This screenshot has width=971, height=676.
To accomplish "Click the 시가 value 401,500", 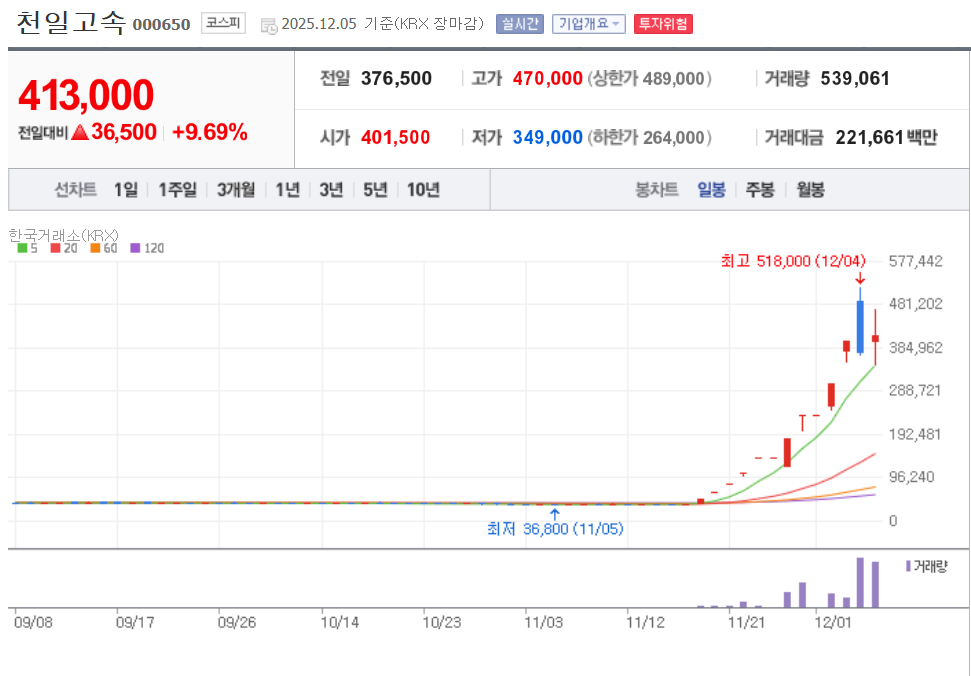I will (x=395, y=137).
